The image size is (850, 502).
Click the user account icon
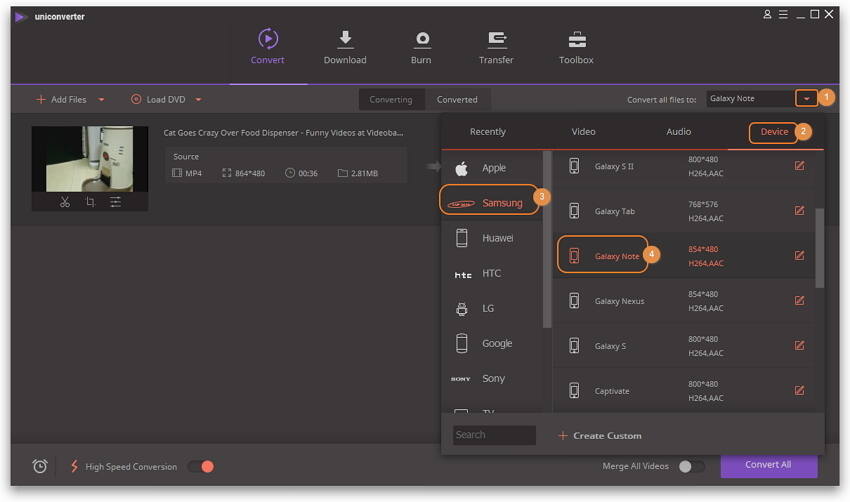[767, 15]
